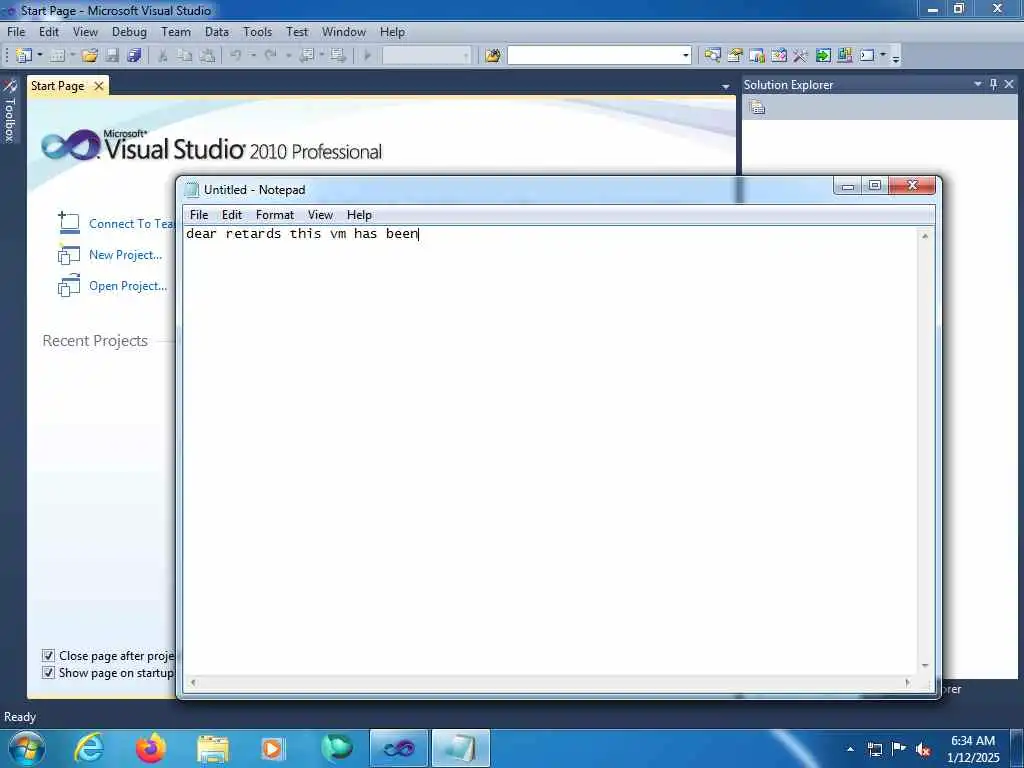
Task: Select the Start Page tab
Action: [x=57, y=86]
